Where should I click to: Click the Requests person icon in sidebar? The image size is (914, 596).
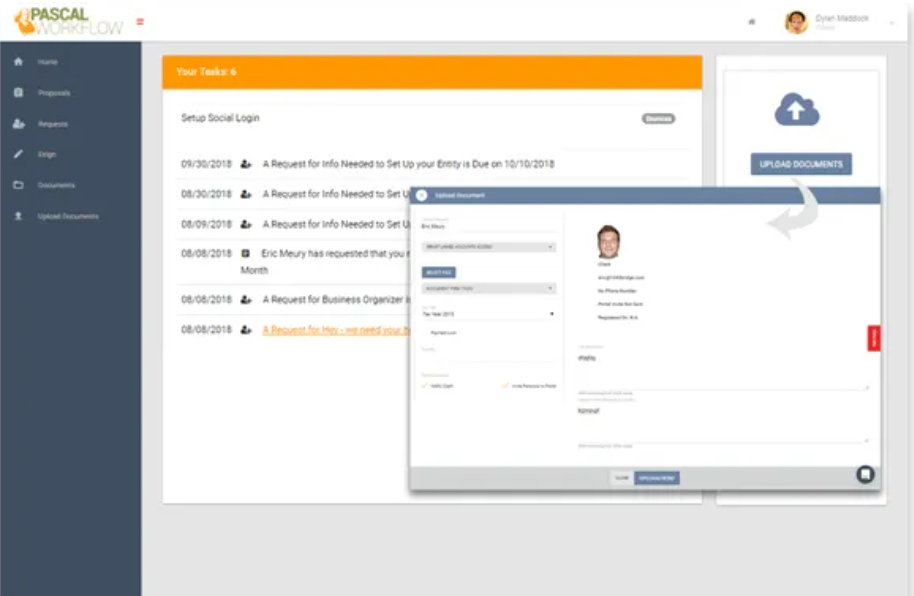(19, 124)
